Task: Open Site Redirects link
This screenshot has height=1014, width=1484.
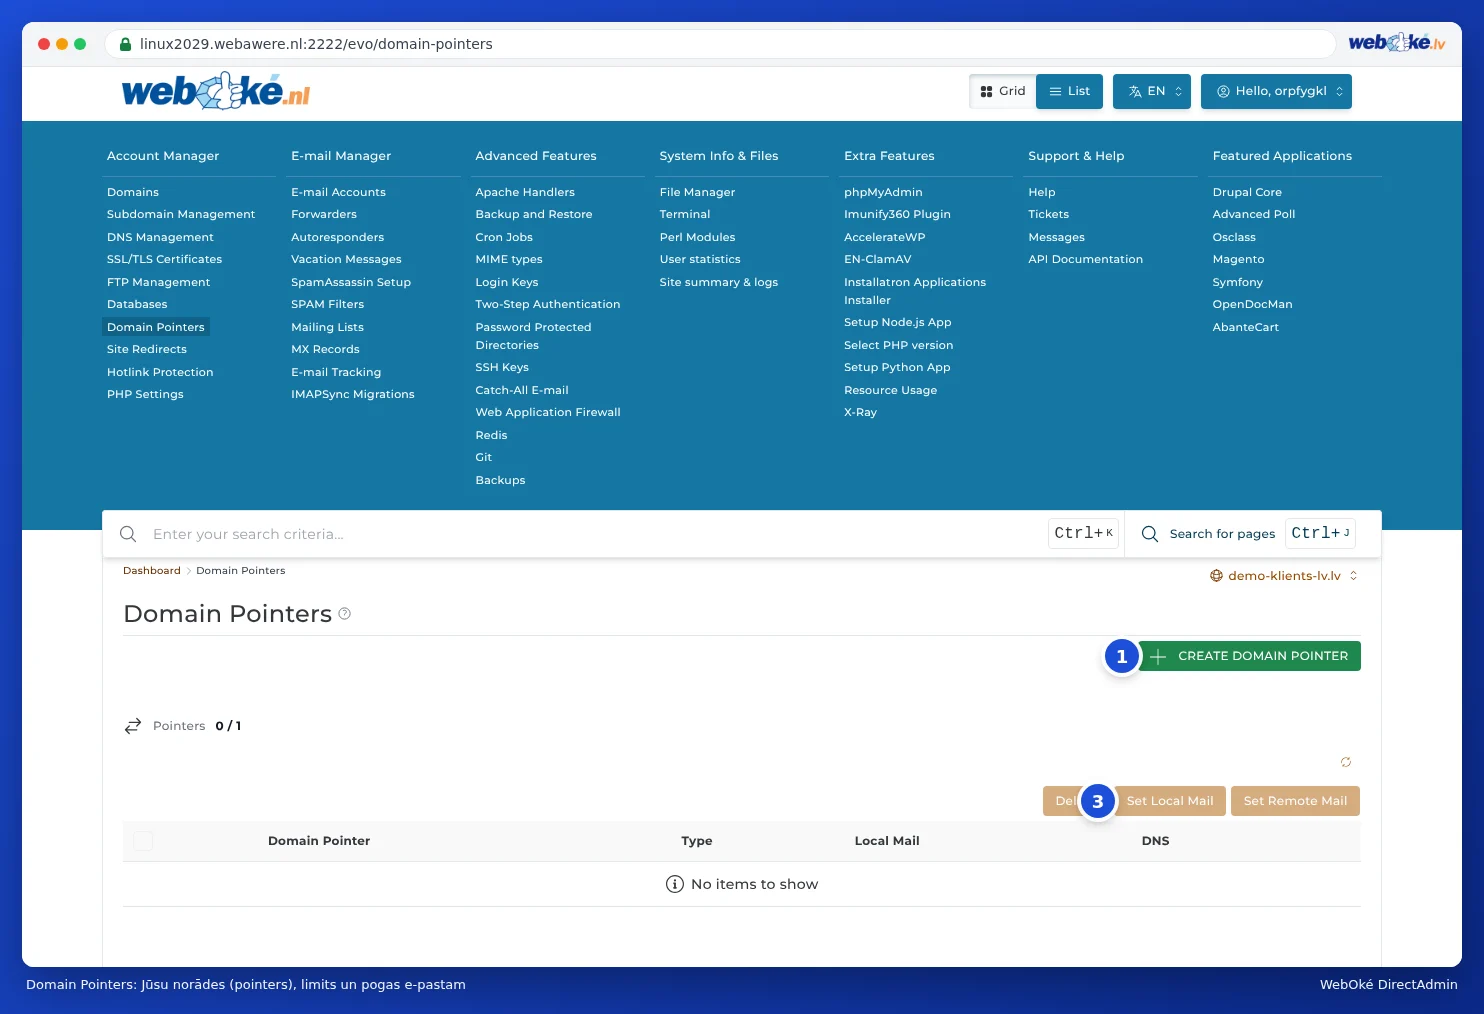Action: 147,349
